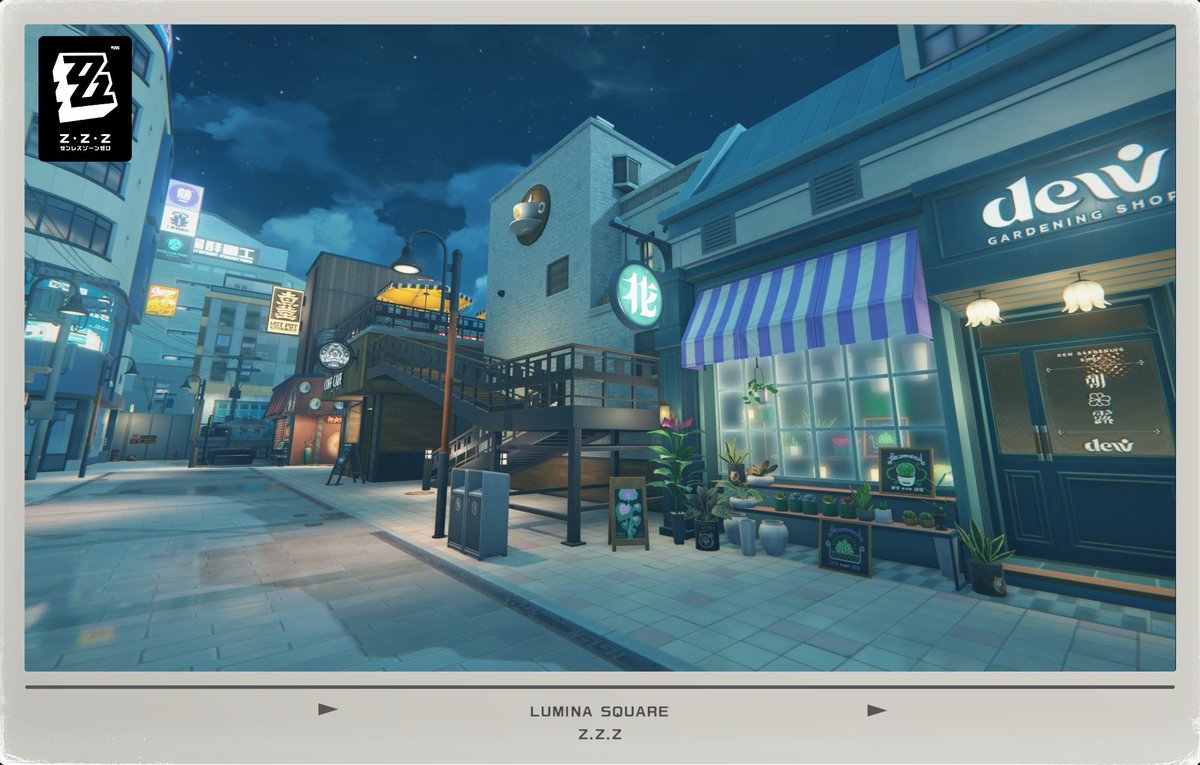The height and width of the screenshot is (765, 1200).
Task: Click the Lumina Square scene image
Action: 600,348
